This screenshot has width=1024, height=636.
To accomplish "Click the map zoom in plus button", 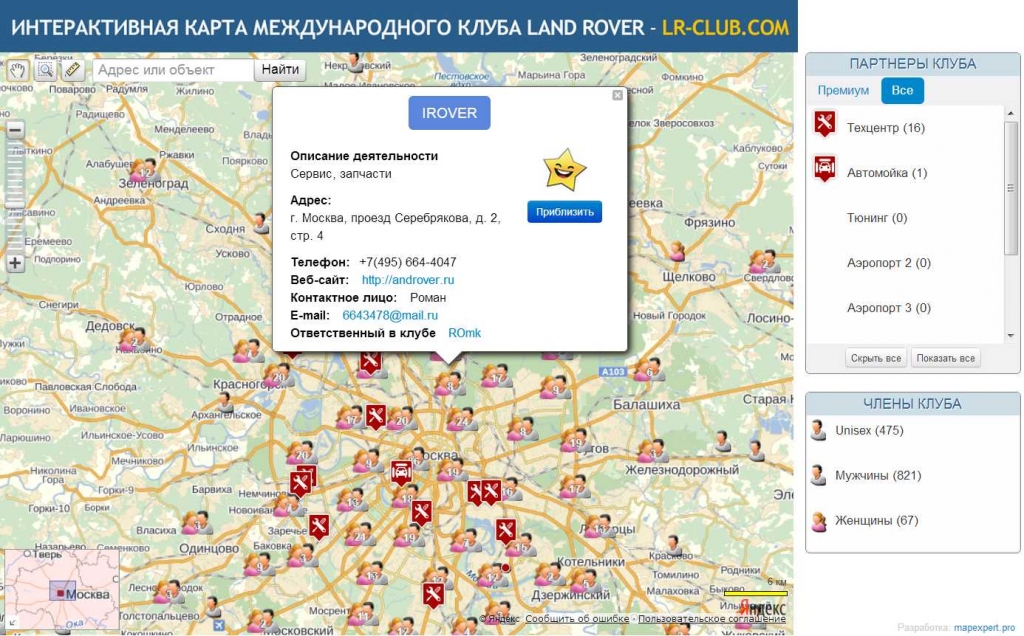I will [x=15, y=264].
